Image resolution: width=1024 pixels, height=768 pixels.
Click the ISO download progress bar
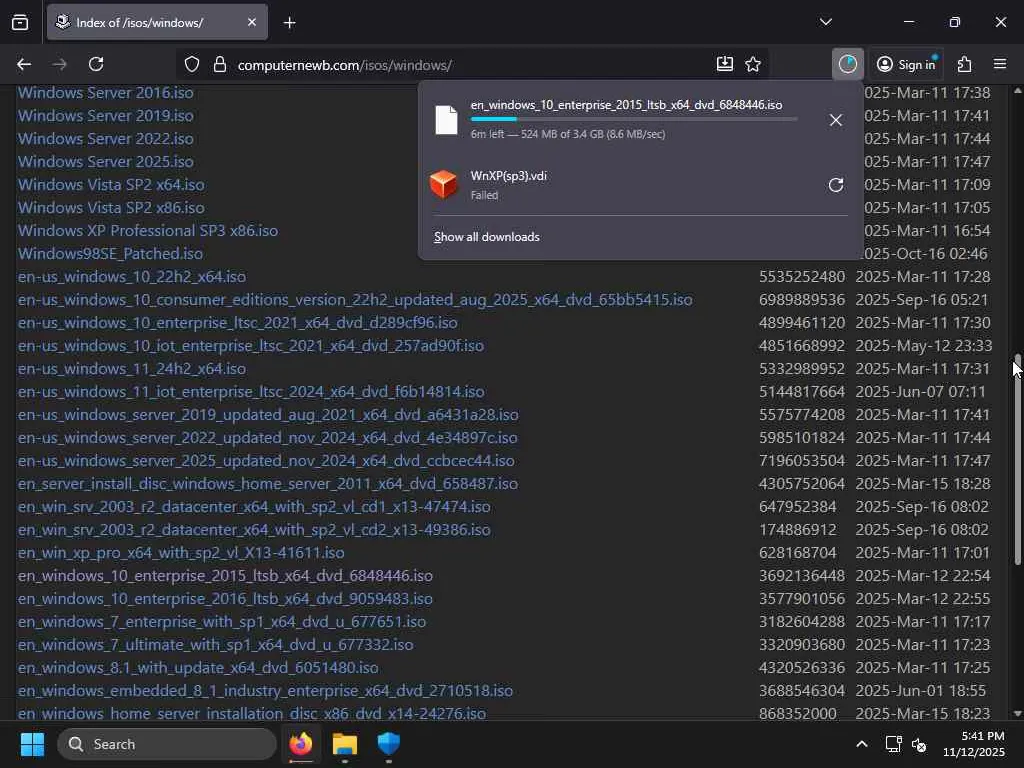point(633,119)
